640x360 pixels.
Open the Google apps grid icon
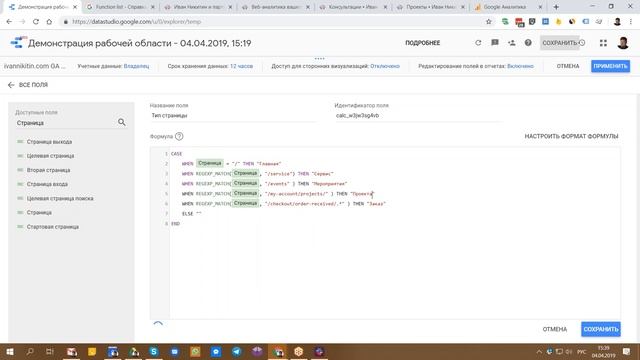[603, 43]
